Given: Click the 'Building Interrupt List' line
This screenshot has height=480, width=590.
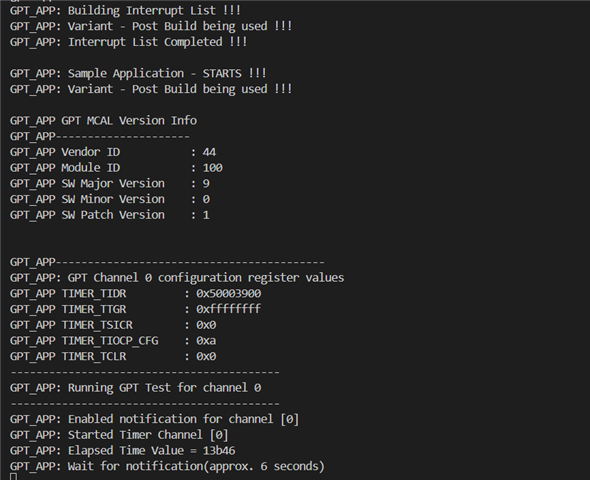Looking at the screenshot, I should point(125,11).
